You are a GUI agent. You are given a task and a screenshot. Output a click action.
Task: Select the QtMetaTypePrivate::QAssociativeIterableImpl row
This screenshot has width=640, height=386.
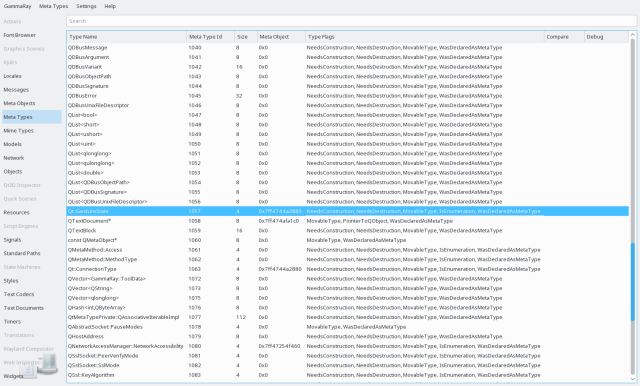point(347,317)
